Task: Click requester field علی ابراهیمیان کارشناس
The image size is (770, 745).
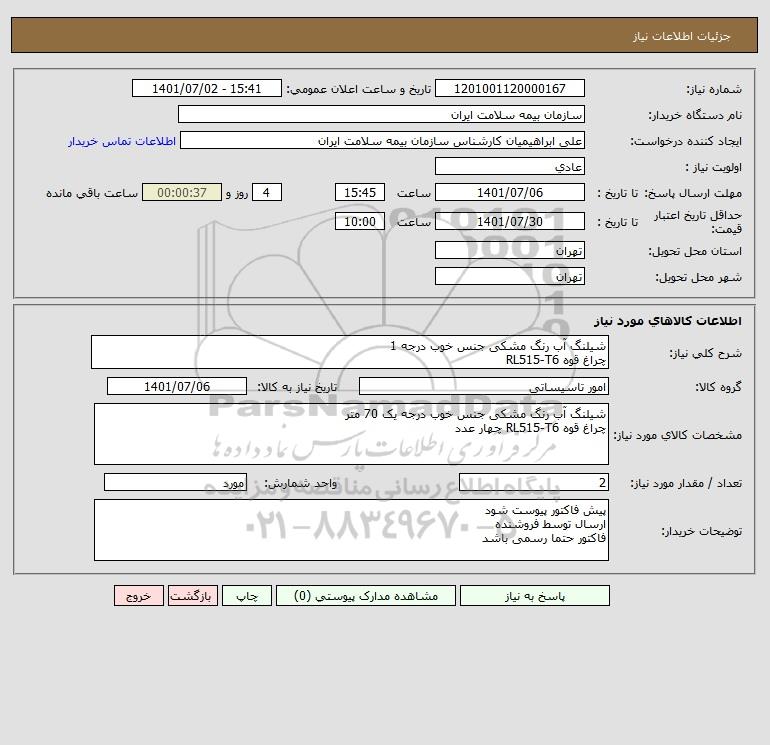Action: point(383,140)
